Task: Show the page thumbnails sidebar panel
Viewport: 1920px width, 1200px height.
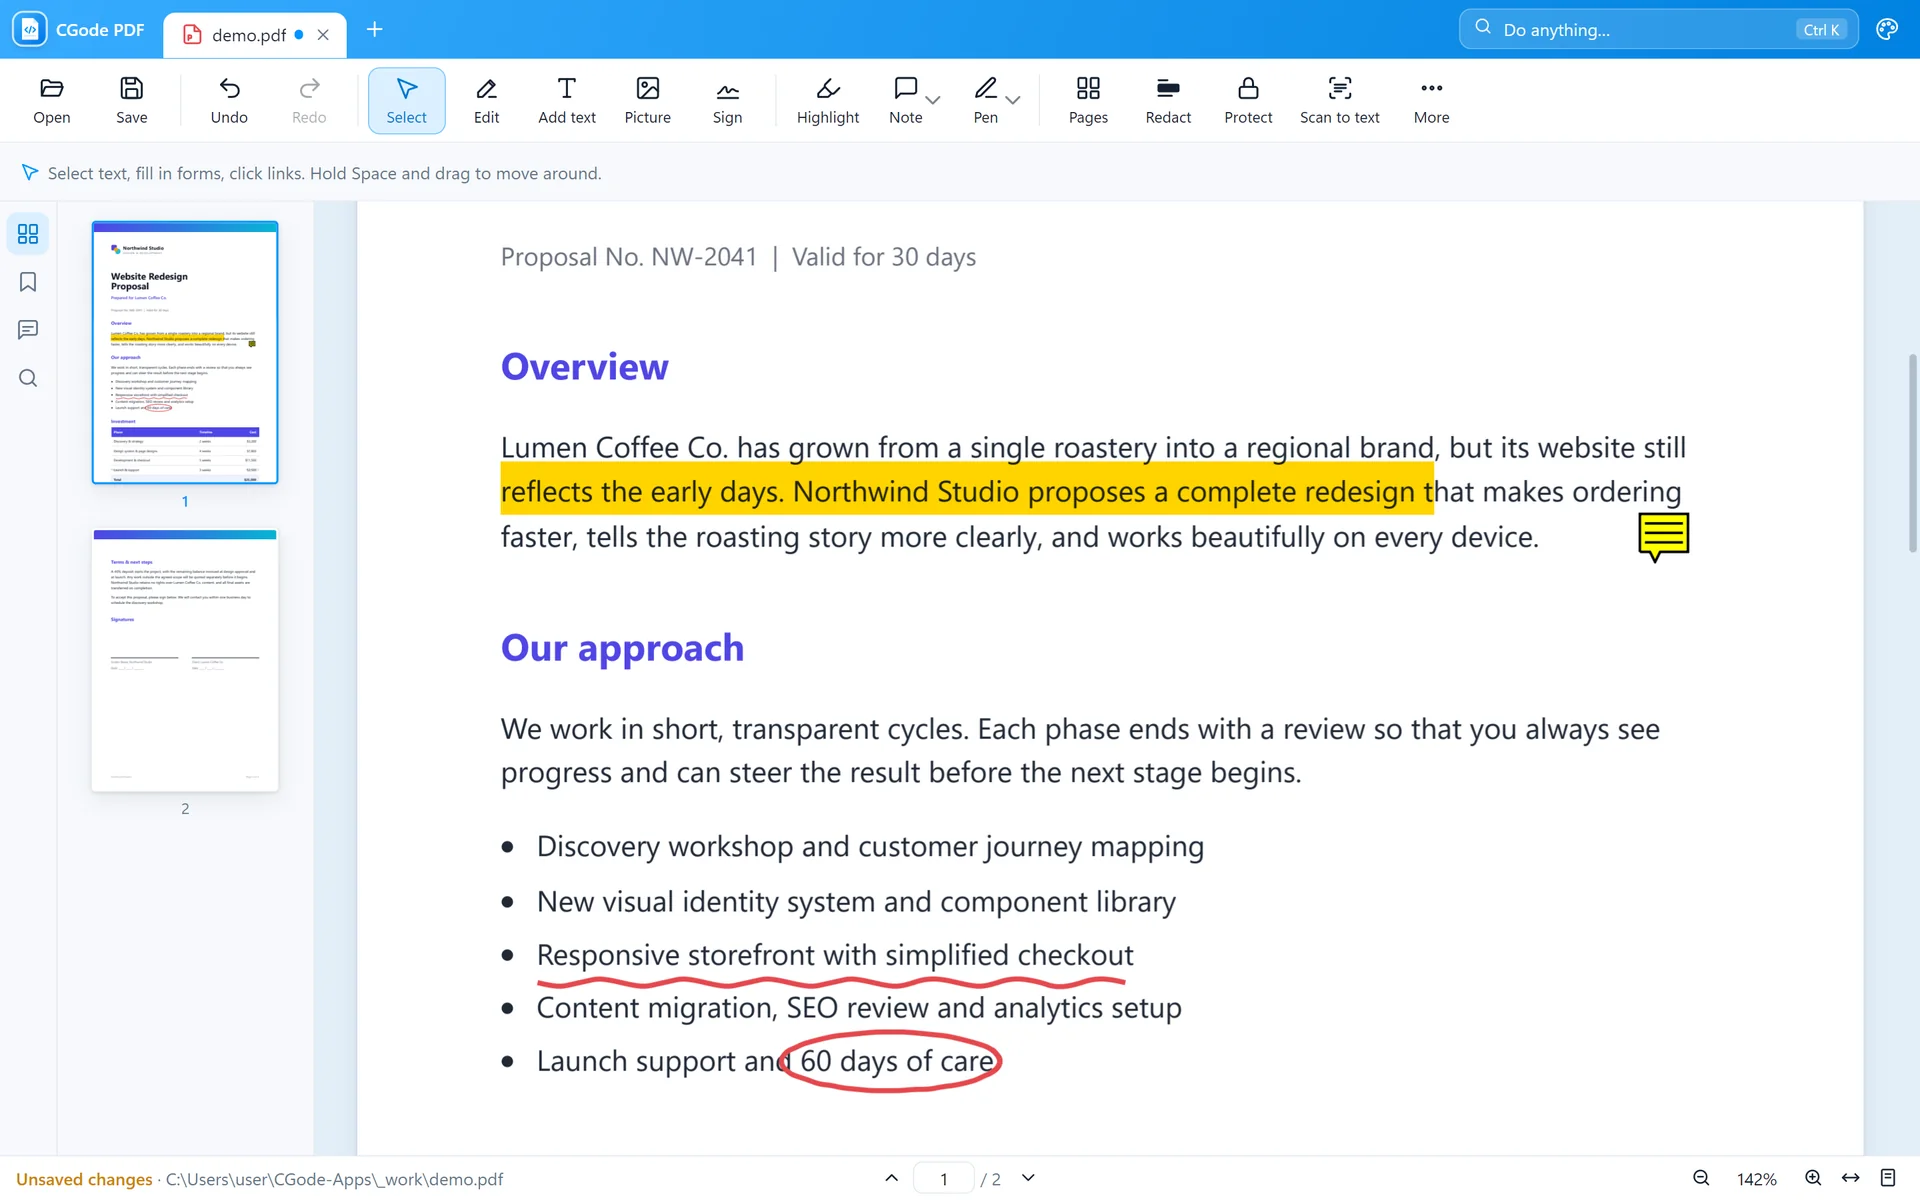Action: click(x=28, y=234)
